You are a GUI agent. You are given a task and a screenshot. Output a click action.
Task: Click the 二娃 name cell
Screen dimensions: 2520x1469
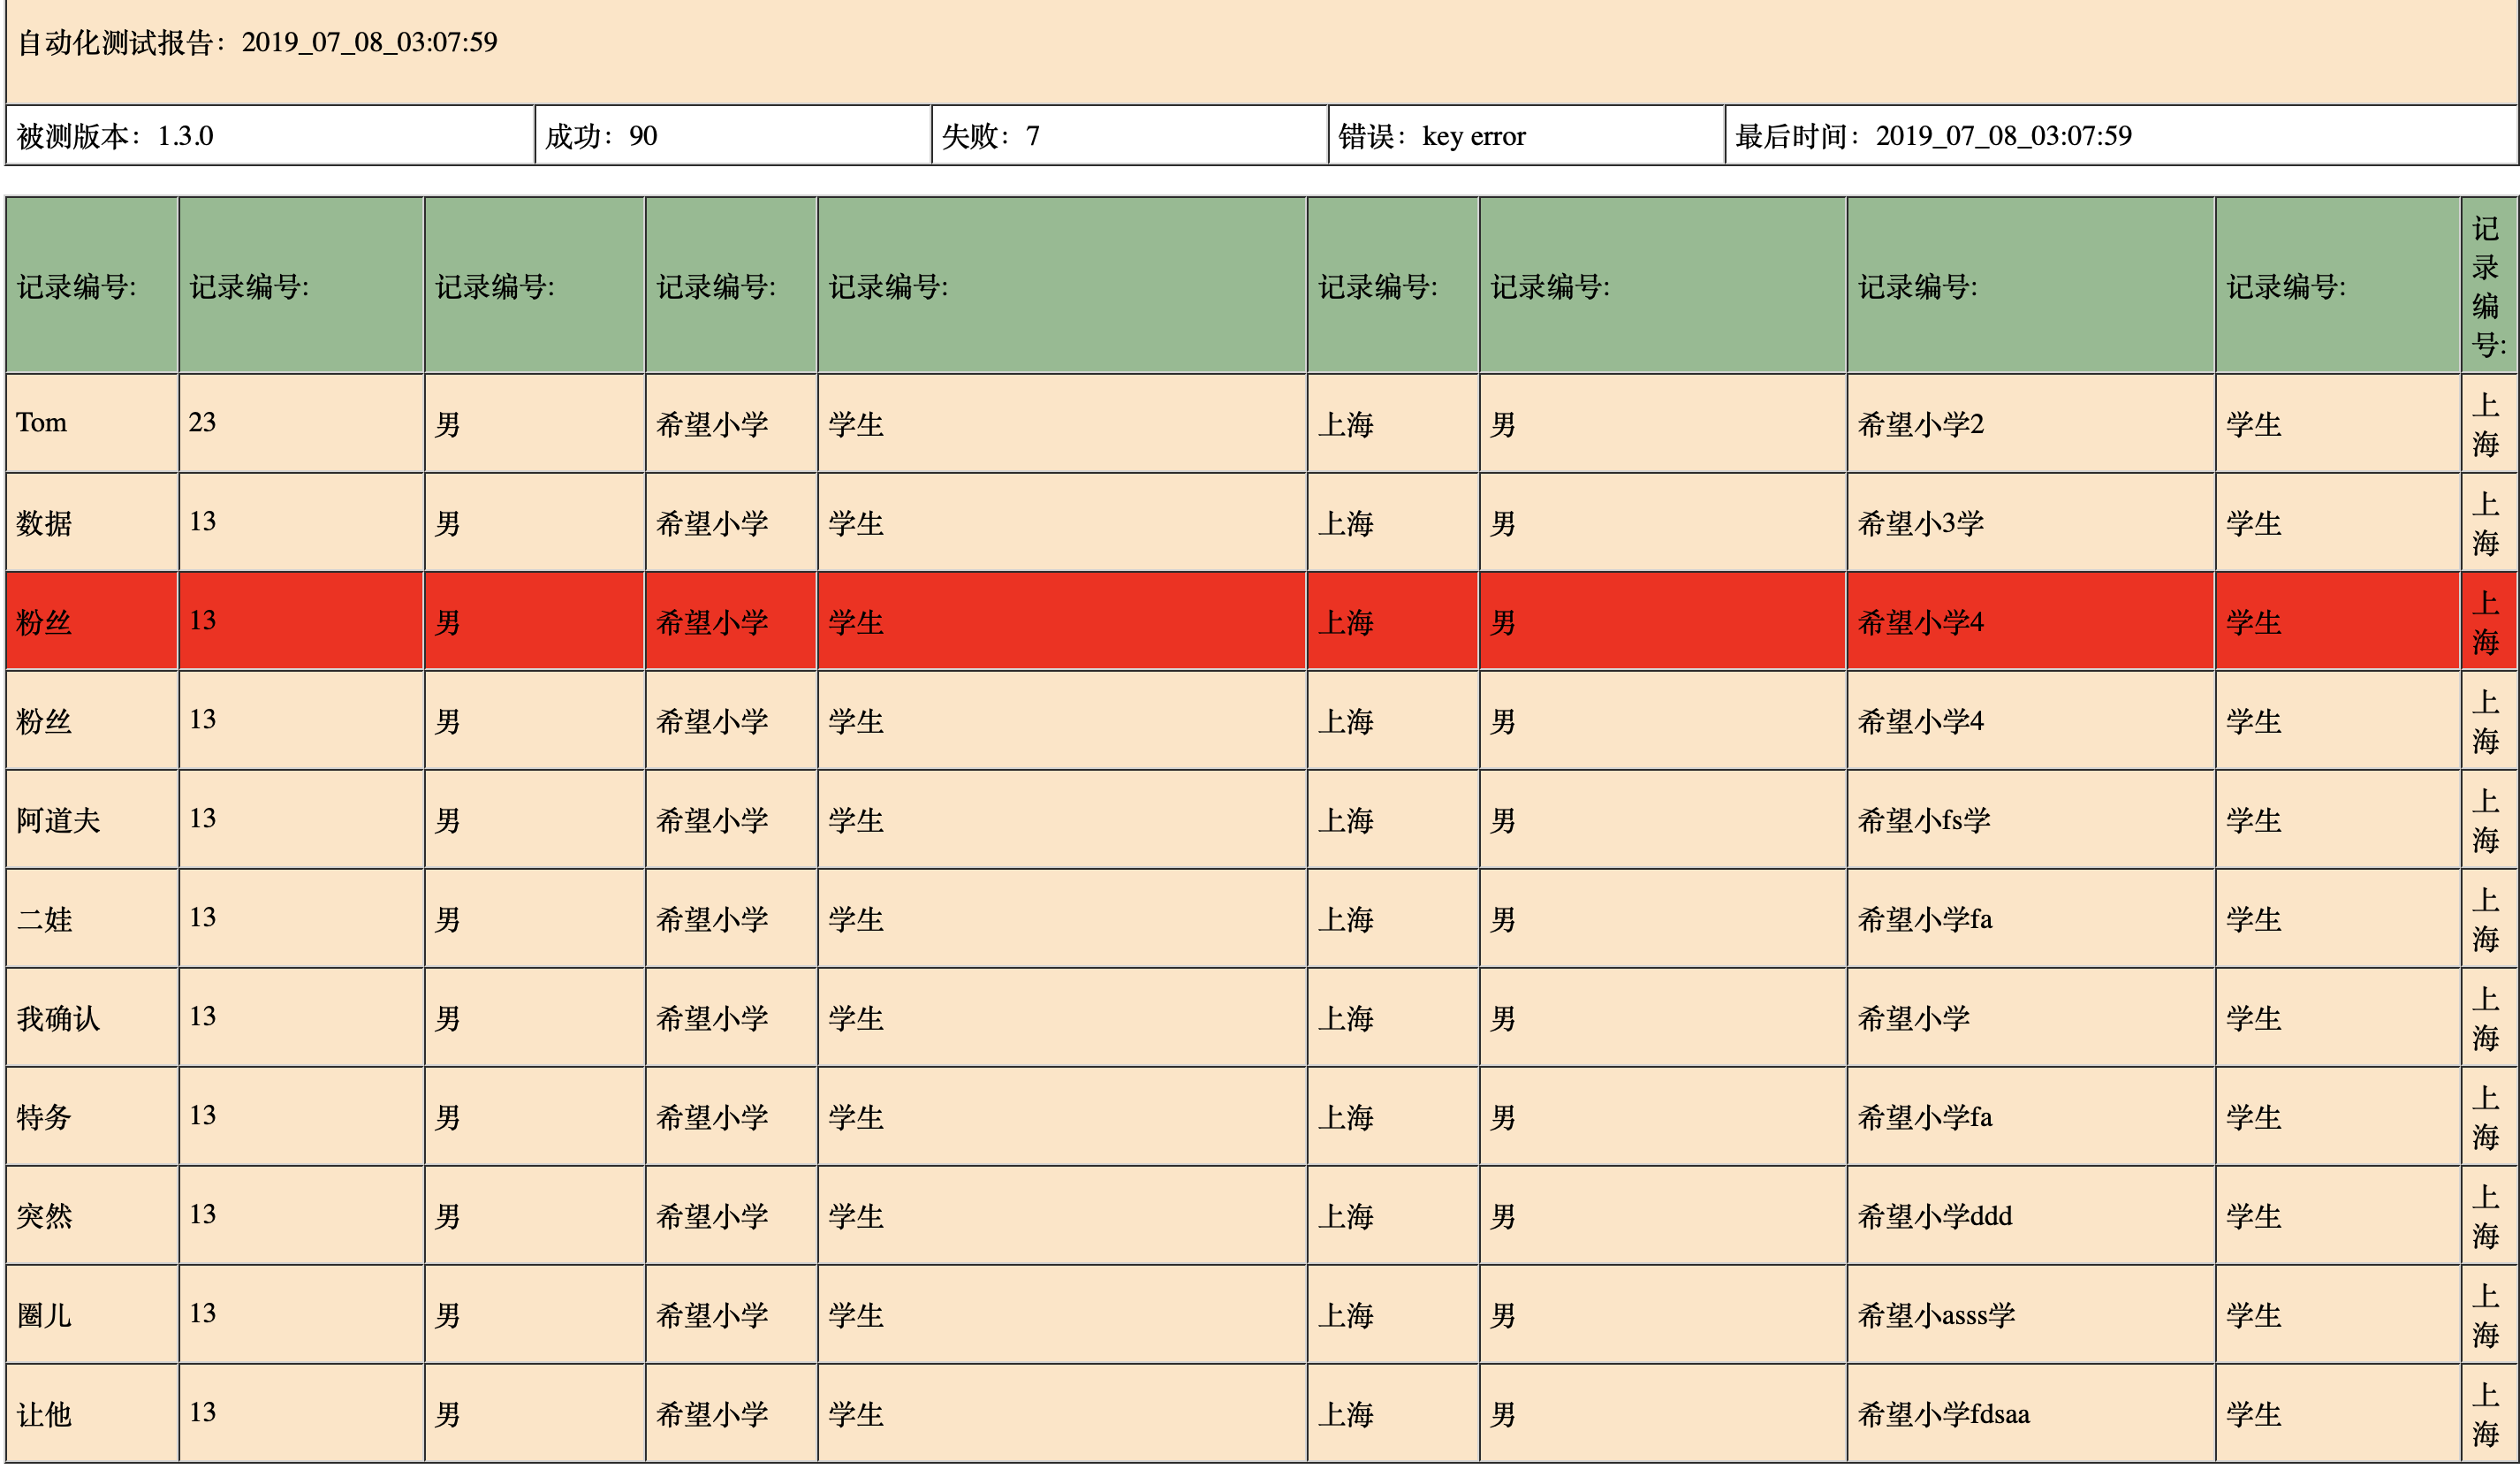[x=44, y=919]
